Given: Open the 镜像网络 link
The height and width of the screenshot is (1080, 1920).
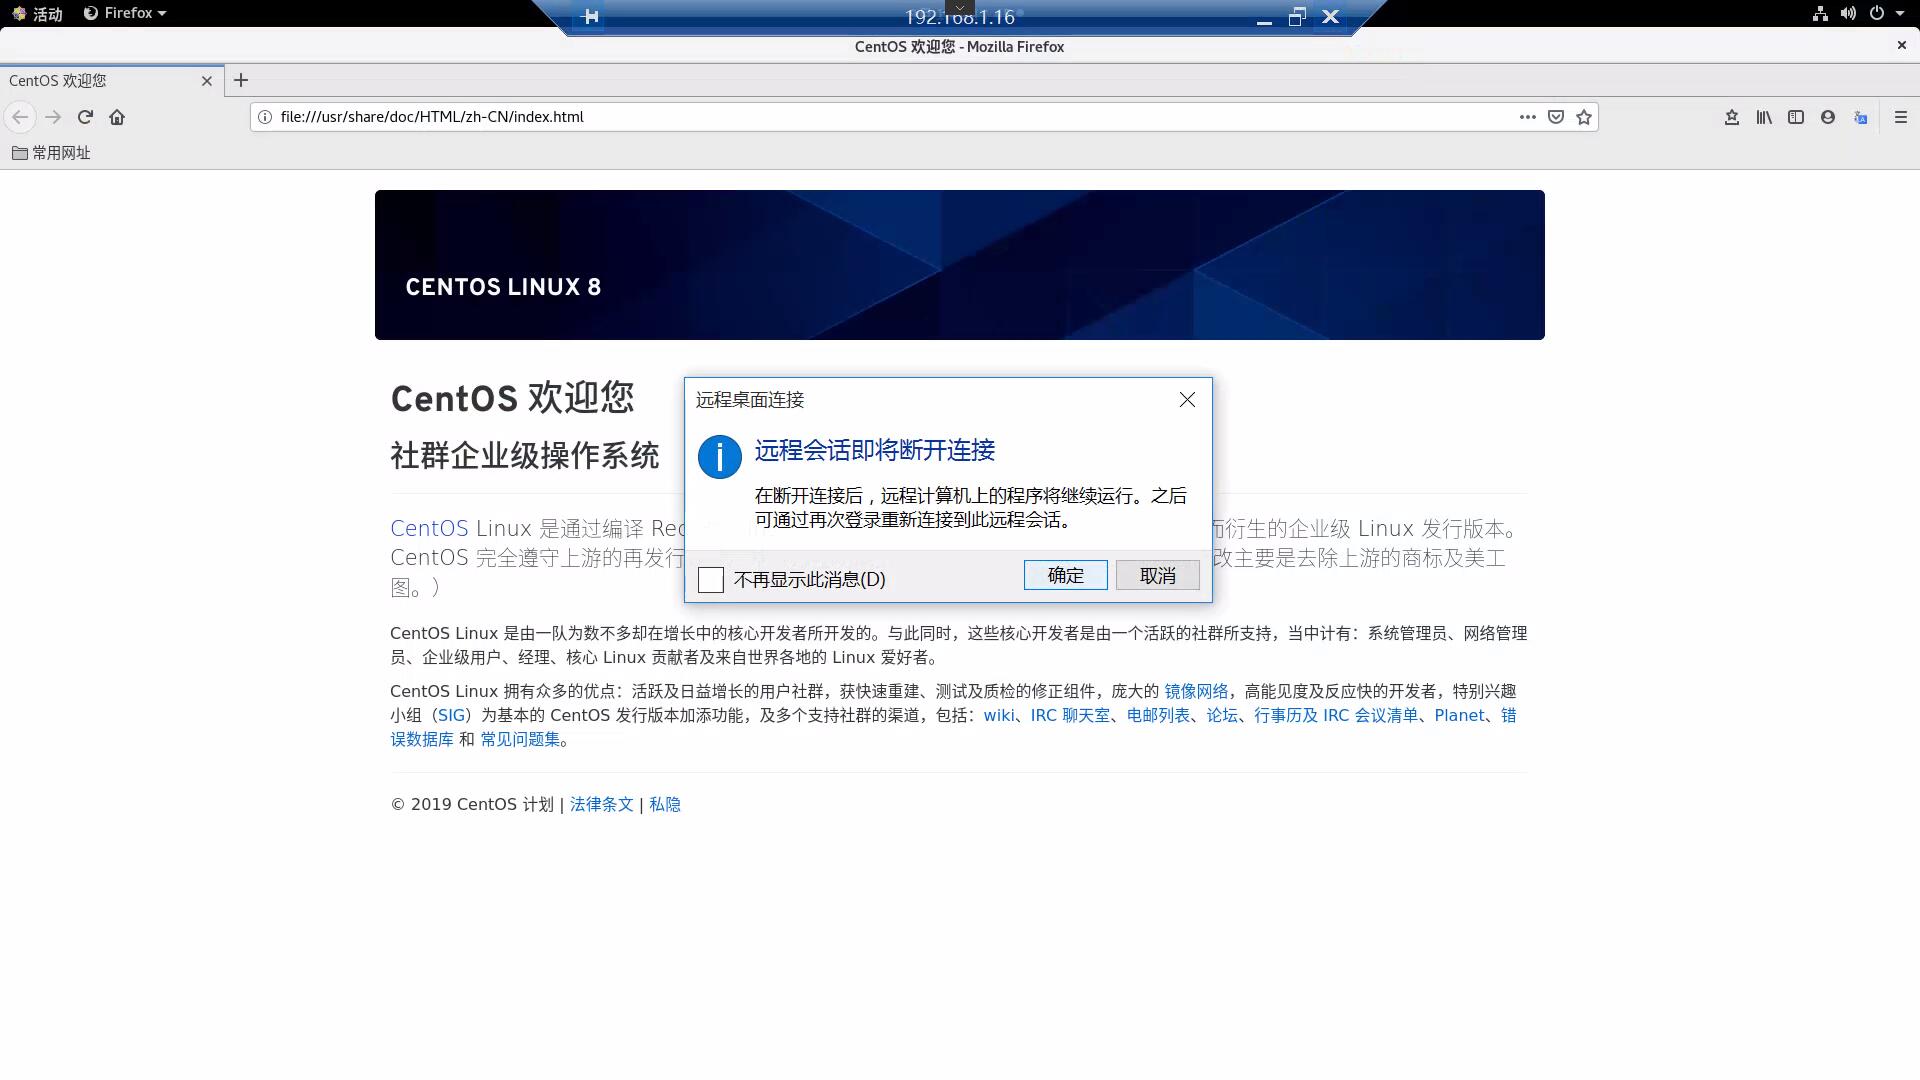Looking at the screenshot, I should 1198,691.
